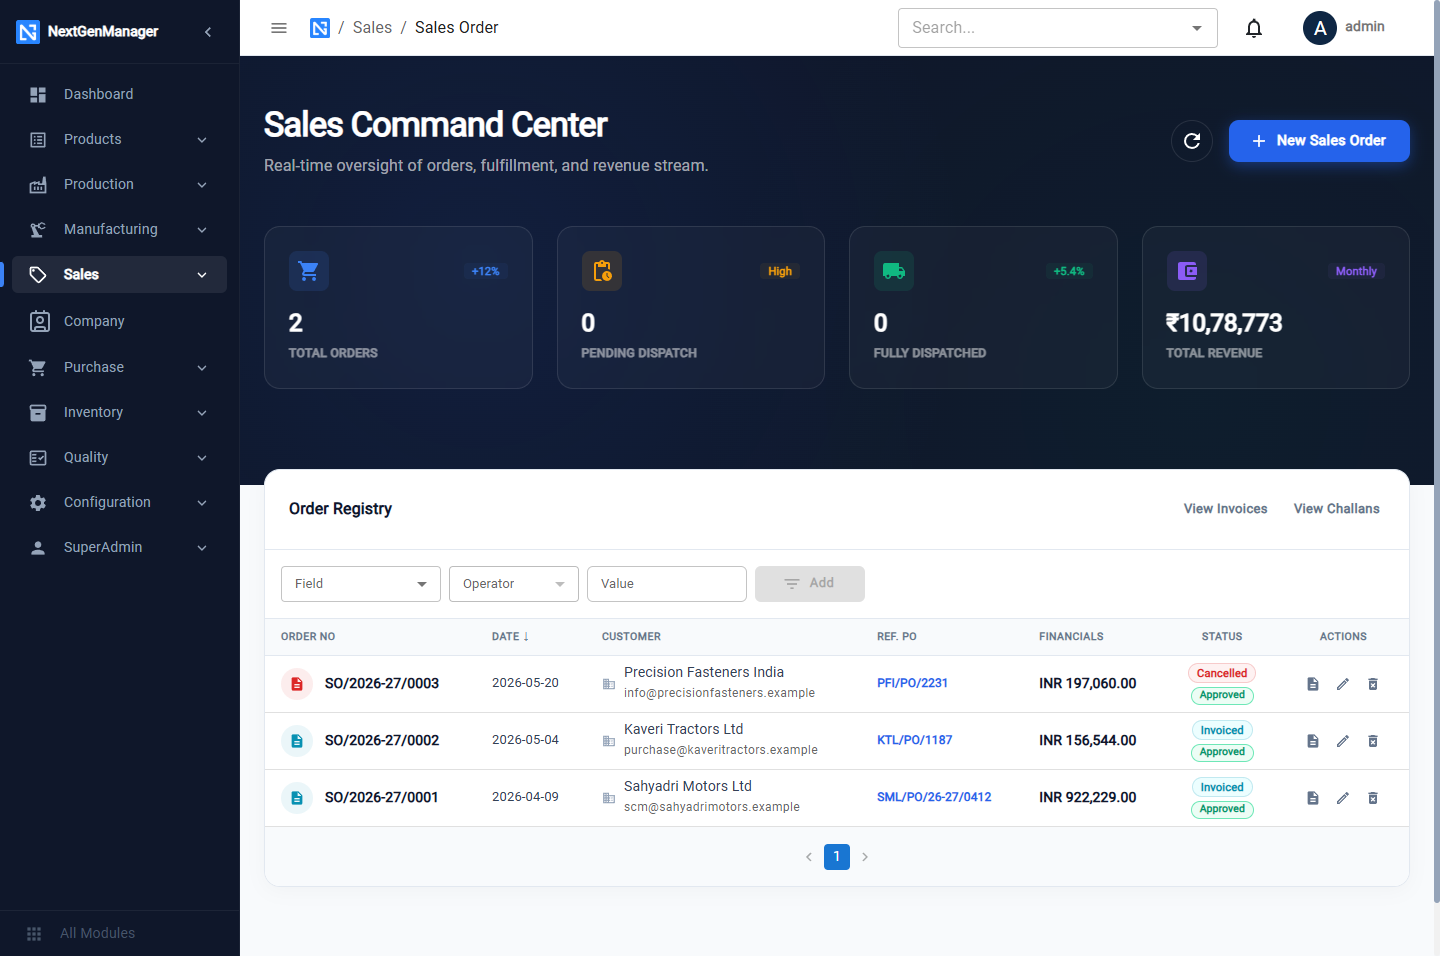Refresh the Sales Command Center data
The height and width of the screenshot is (956, 1440).
1192,141
